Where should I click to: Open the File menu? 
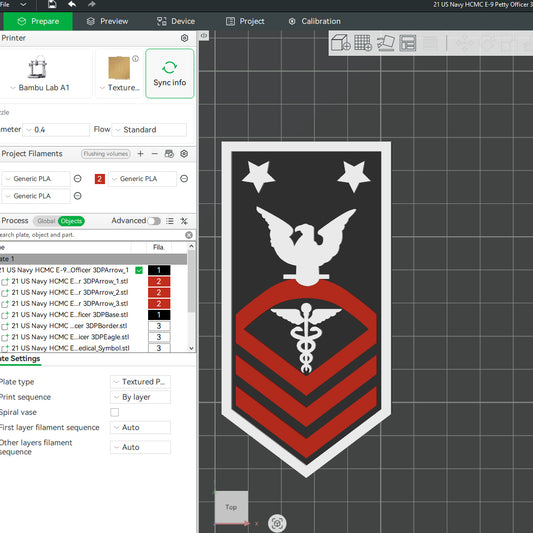5,4
